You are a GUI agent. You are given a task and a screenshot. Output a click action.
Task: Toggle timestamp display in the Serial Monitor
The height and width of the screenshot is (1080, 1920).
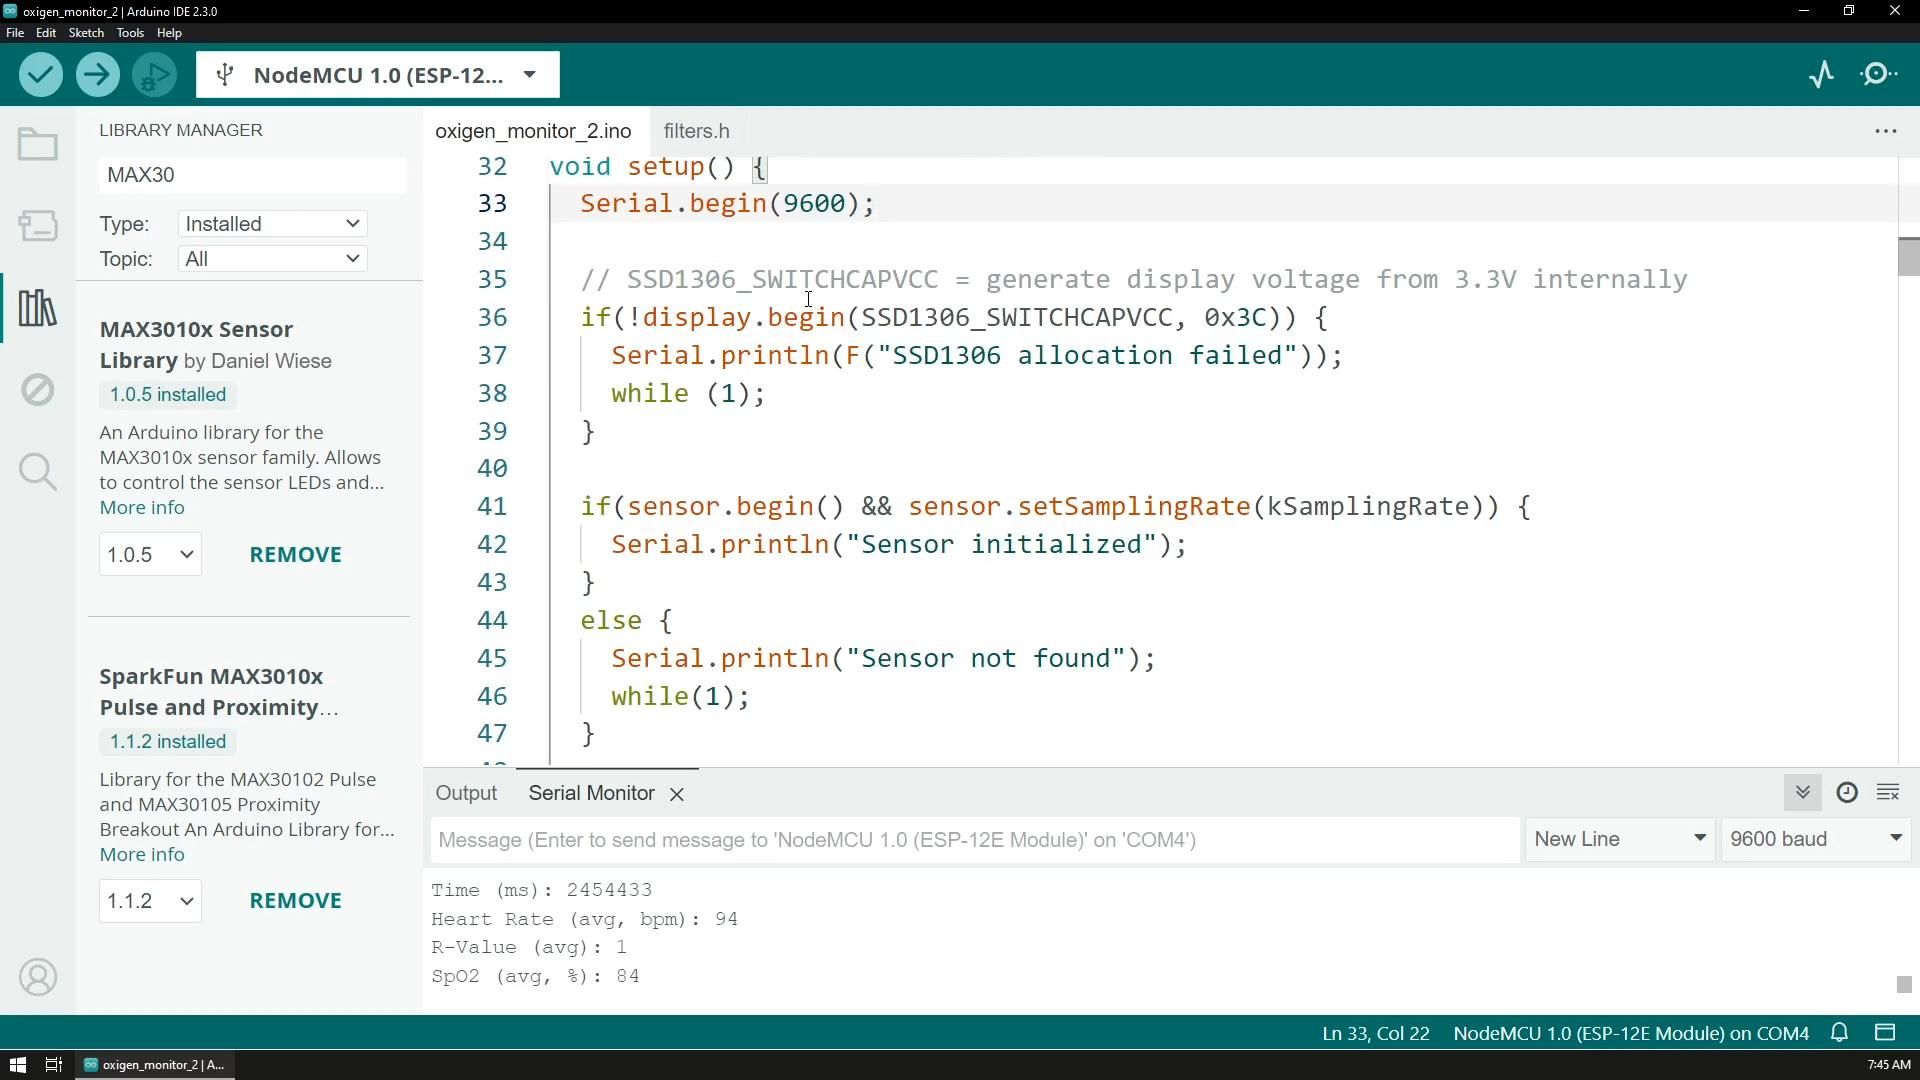1846,793
